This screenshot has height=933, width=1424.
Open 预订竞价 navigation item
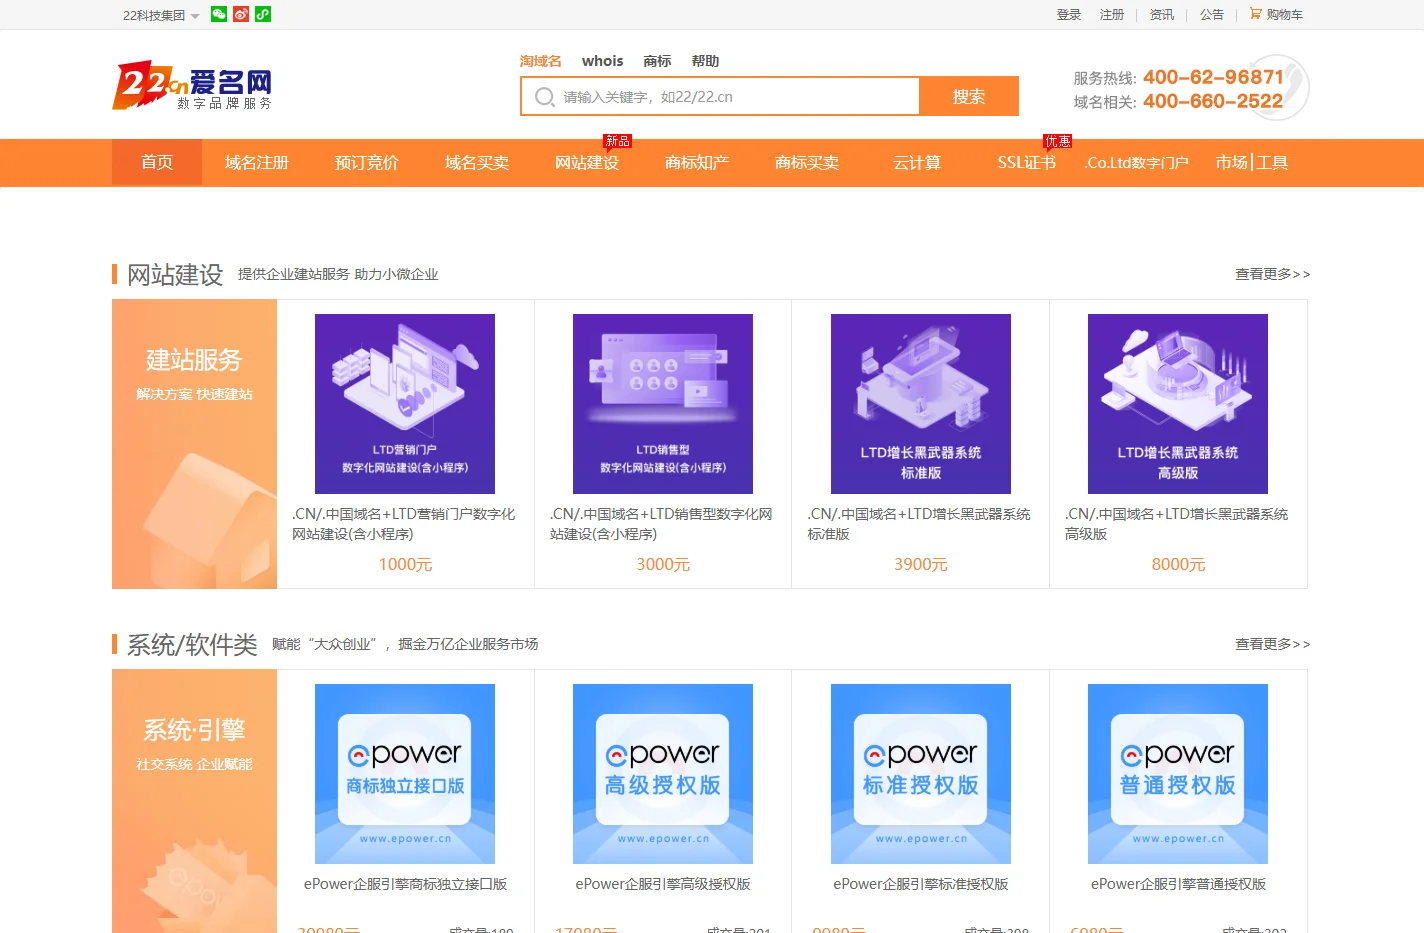click(x=367, y=162)
